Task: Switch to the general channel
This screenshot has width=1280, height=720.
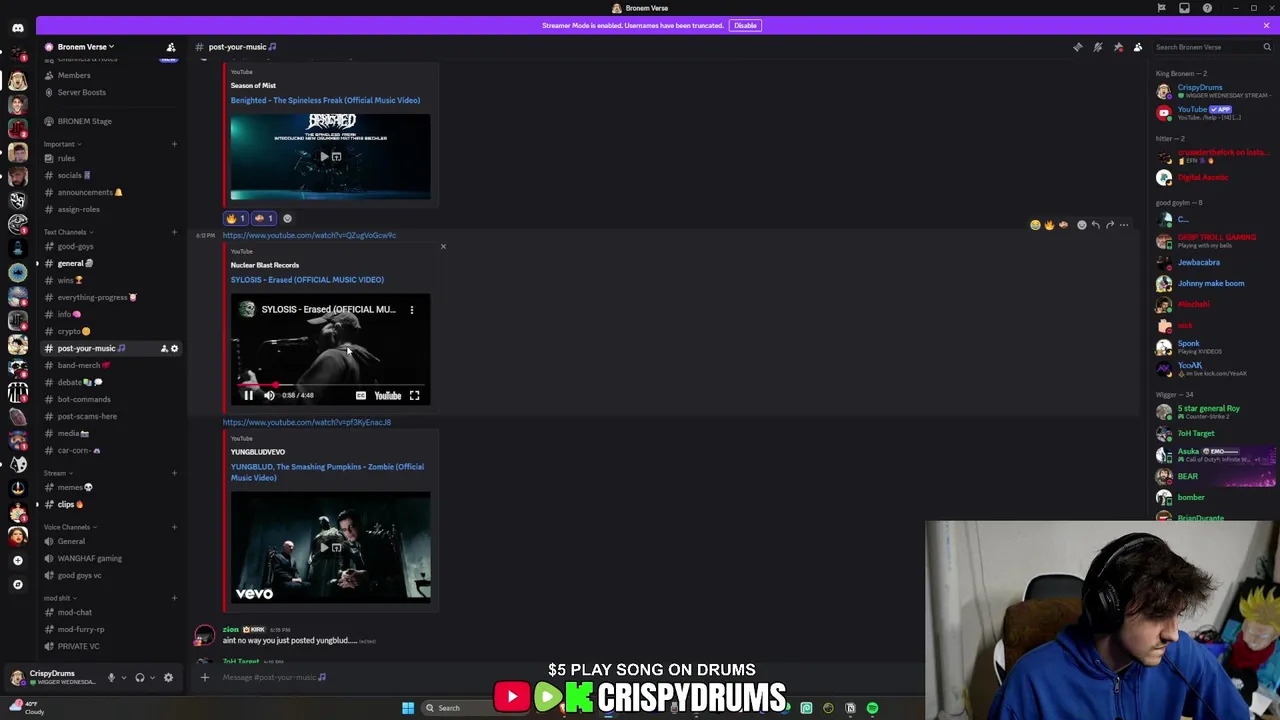Action: pos(110,263)
